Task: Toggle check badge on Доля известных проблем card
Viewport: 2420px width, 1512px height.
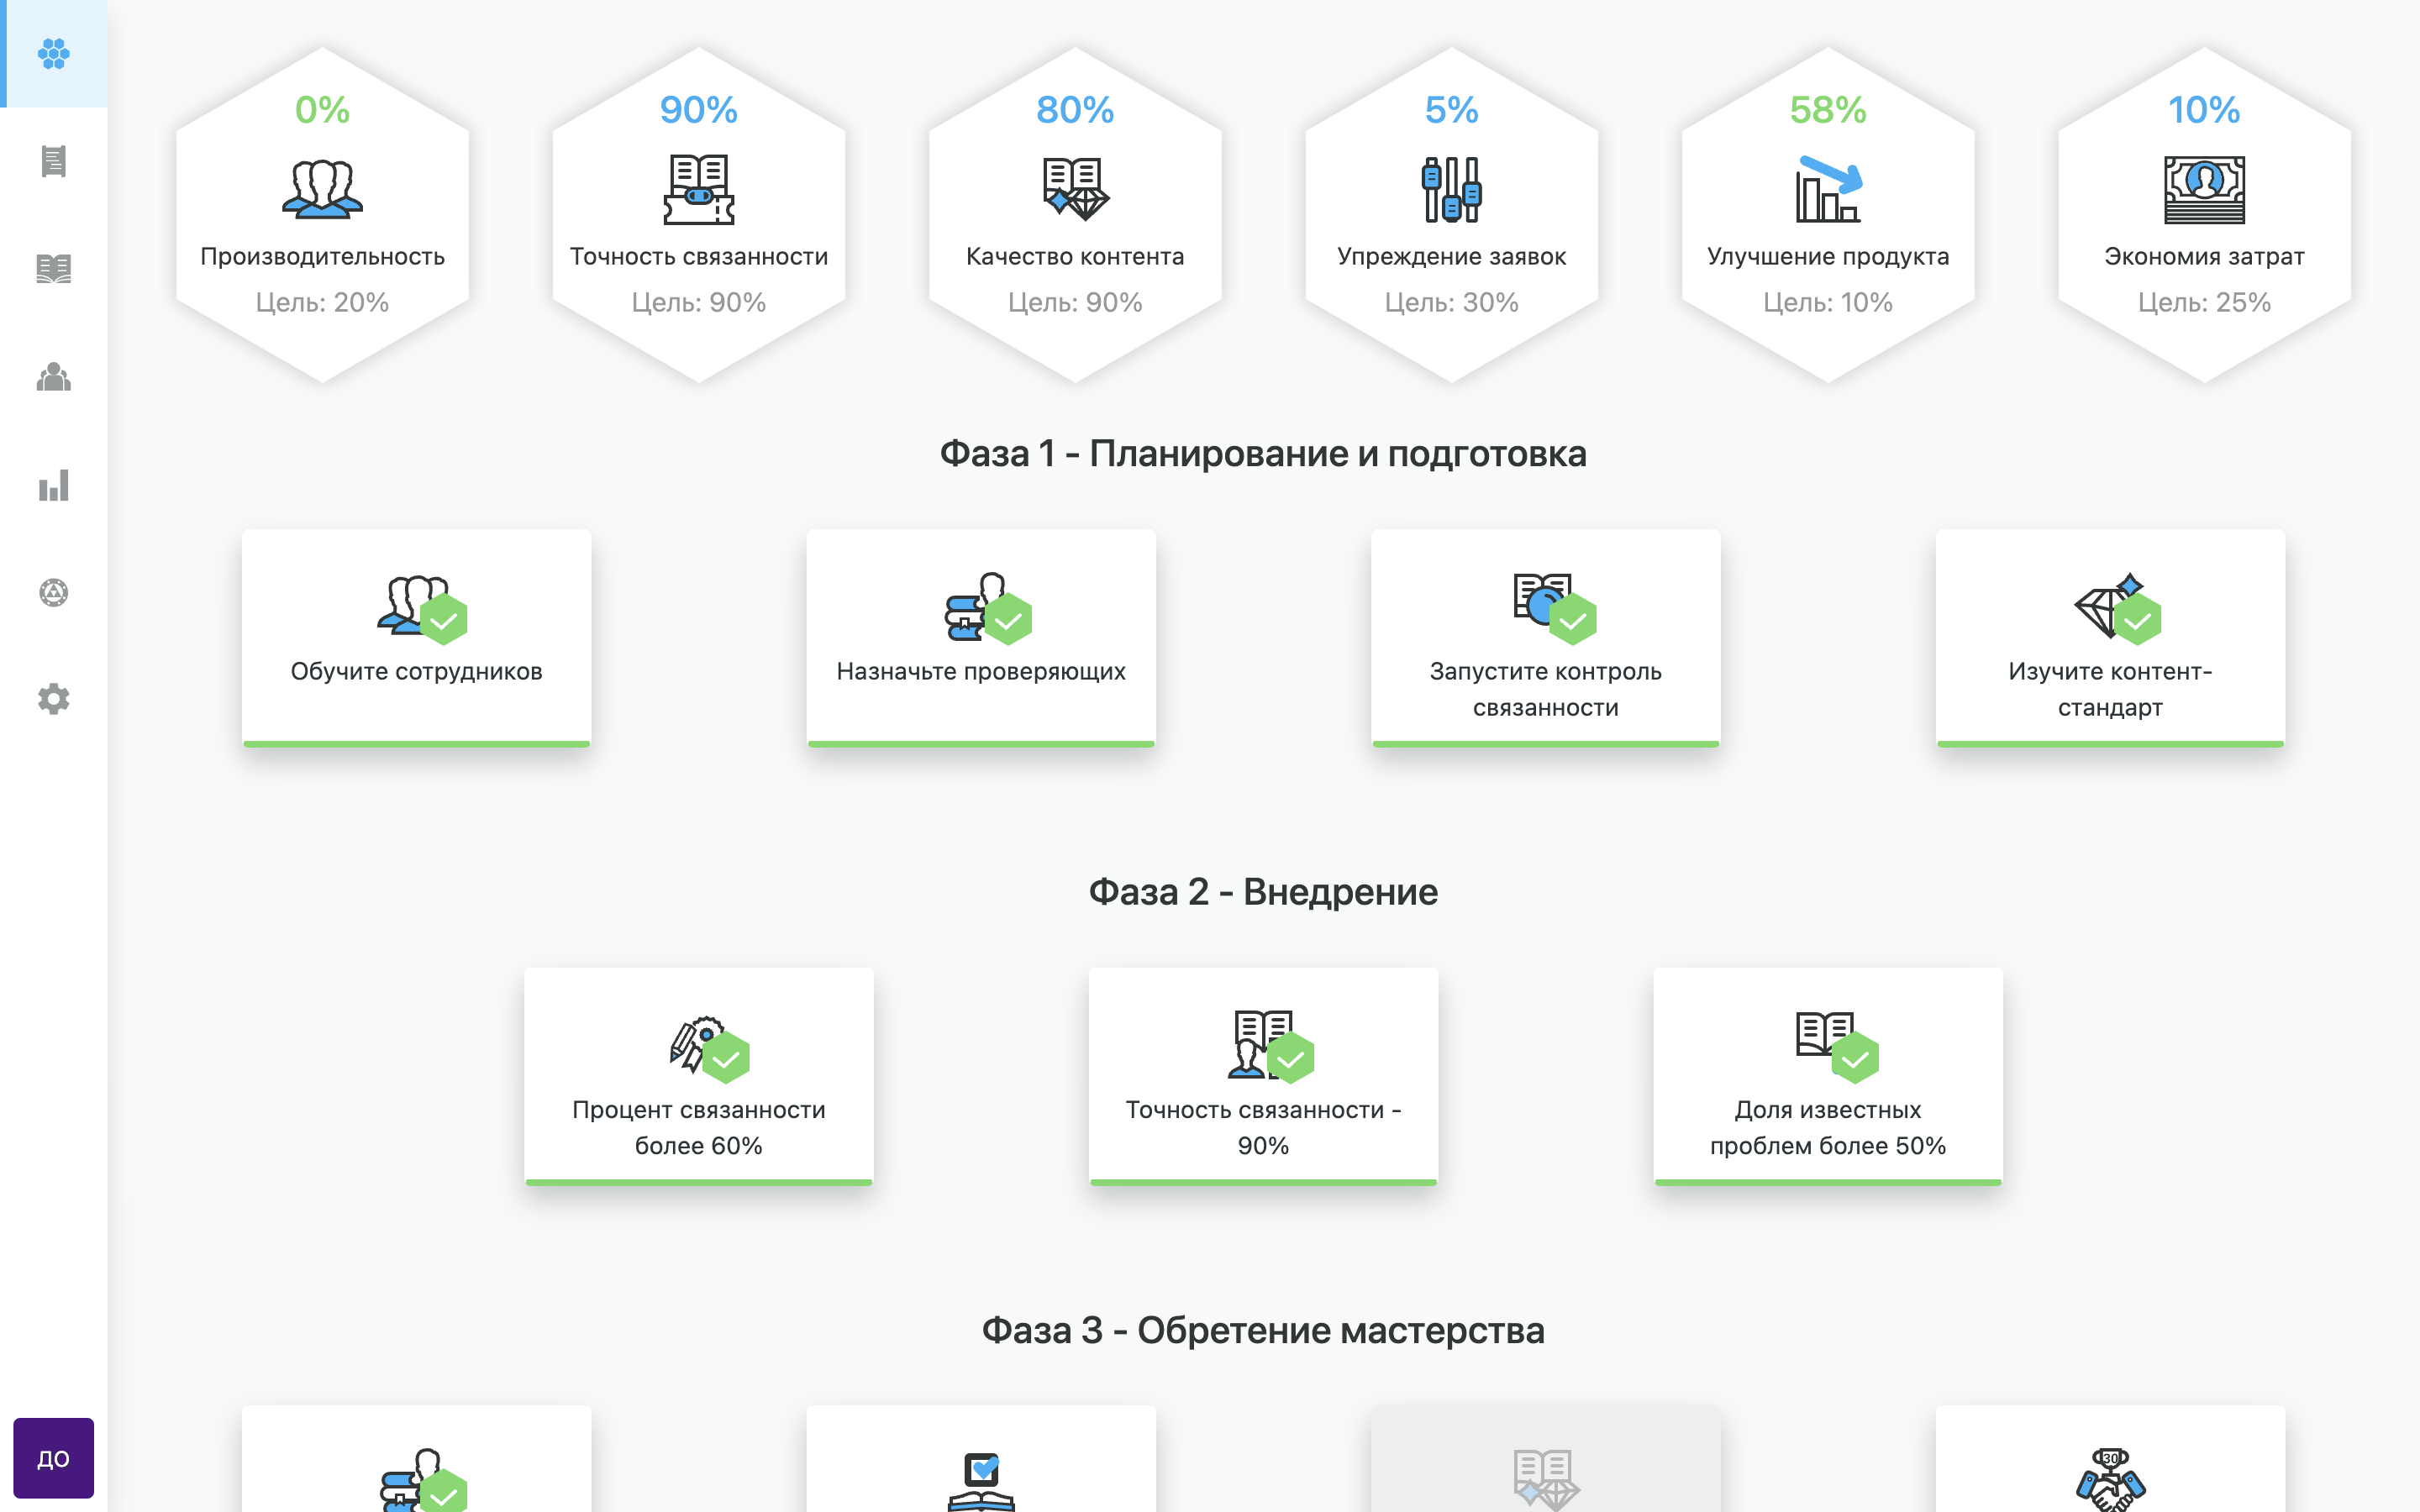Action: tap(1858, 1057)
